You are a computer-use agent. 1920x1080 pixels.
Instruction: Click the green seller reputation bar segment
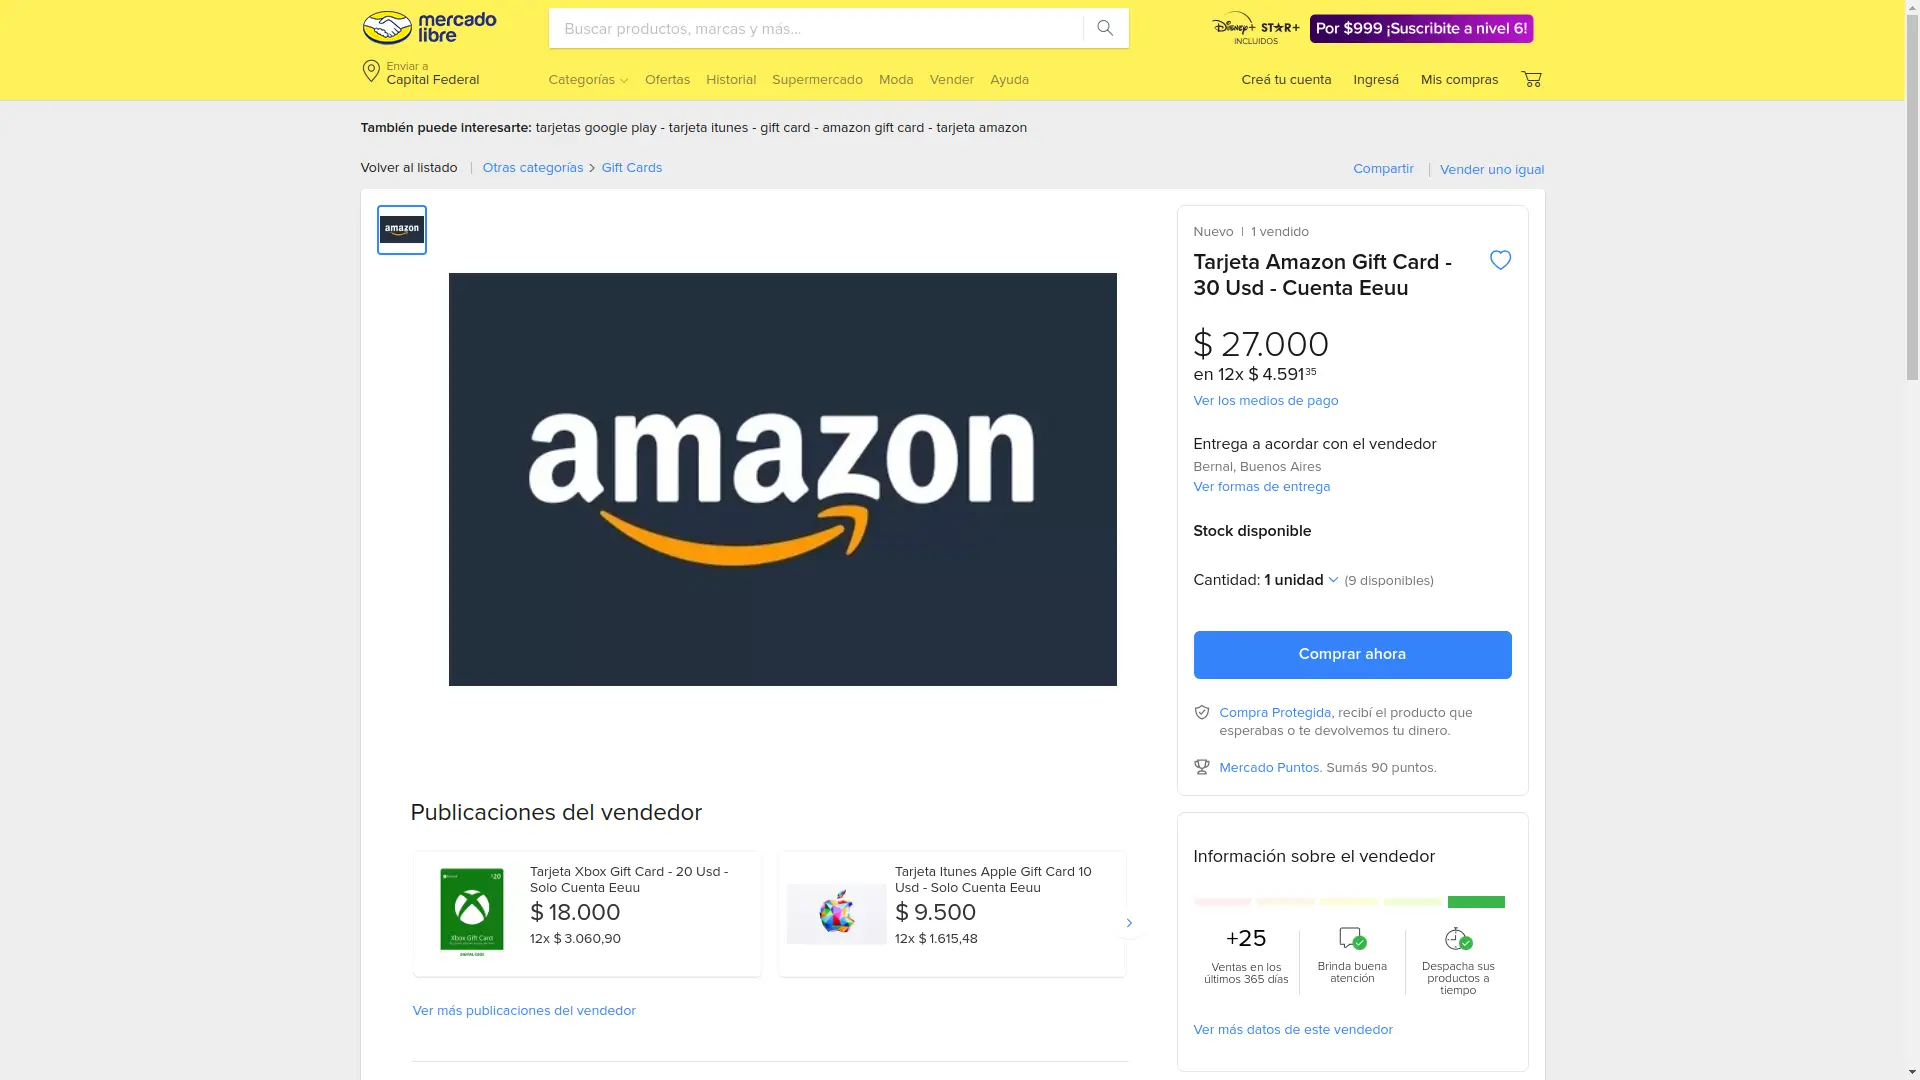pos(1476,902)
